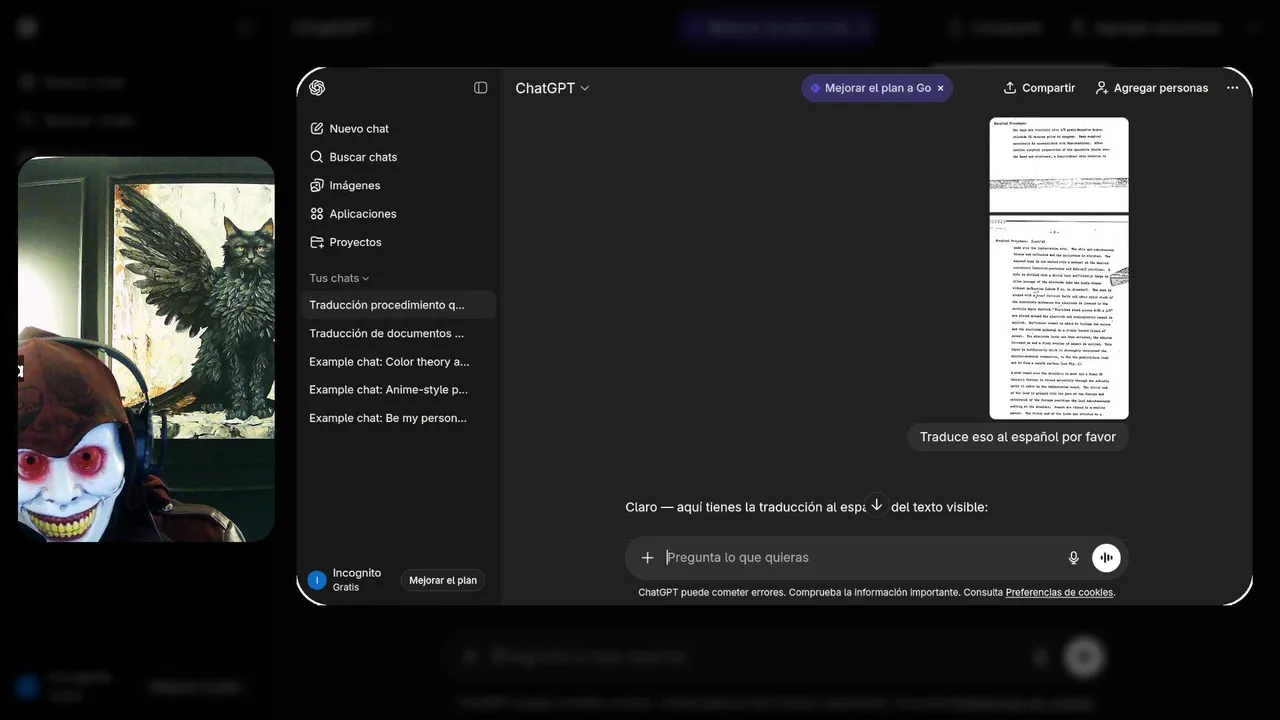Click the scroll-to-bottom arrow button

tap(876, 505)
